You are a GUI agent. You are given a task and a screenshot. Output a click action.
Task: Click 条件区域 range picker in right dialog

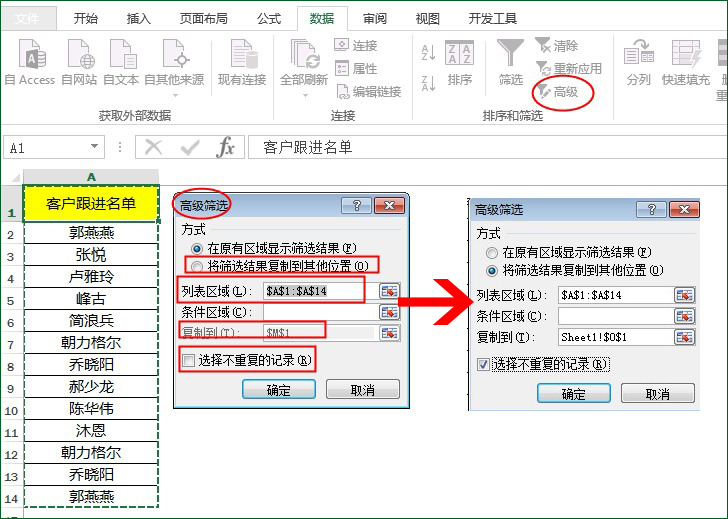point(684,317)
